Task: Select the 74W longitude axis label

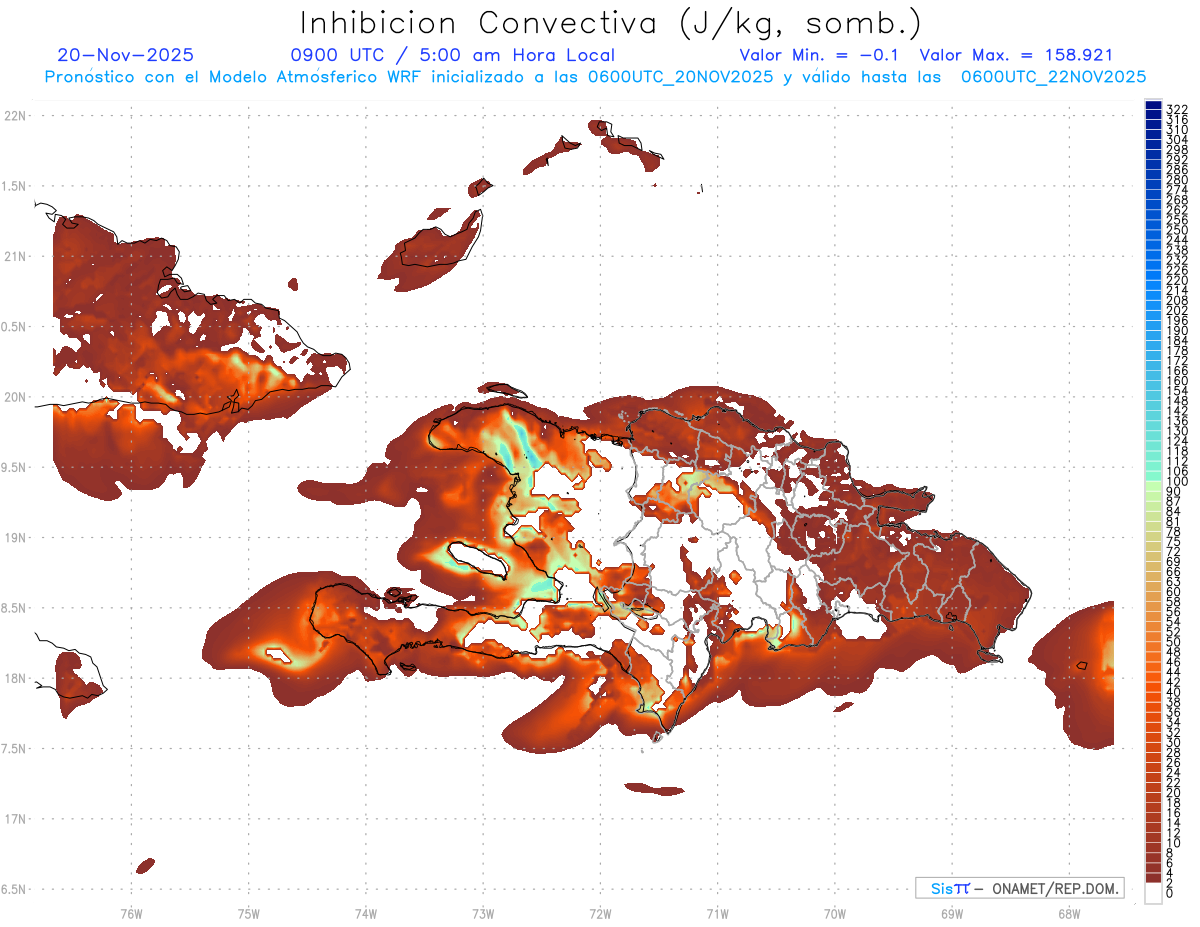Action: pos(365,913)
